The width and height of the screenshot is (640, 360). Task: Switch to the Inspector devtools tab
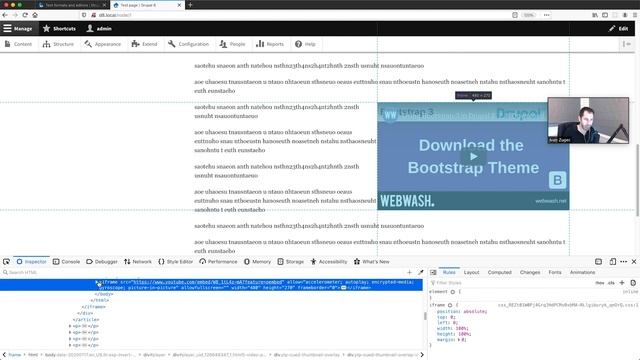tap(31, 262)
